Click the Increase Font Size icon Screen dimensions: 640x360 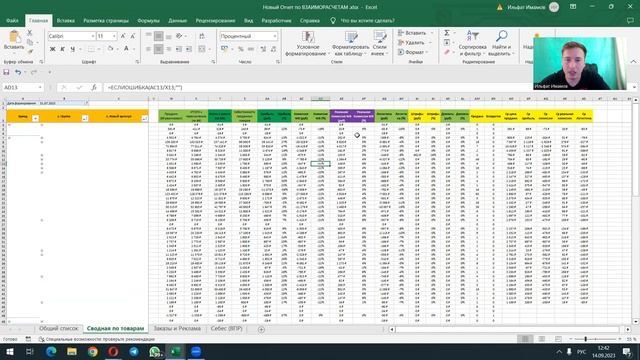coord(123,36)
